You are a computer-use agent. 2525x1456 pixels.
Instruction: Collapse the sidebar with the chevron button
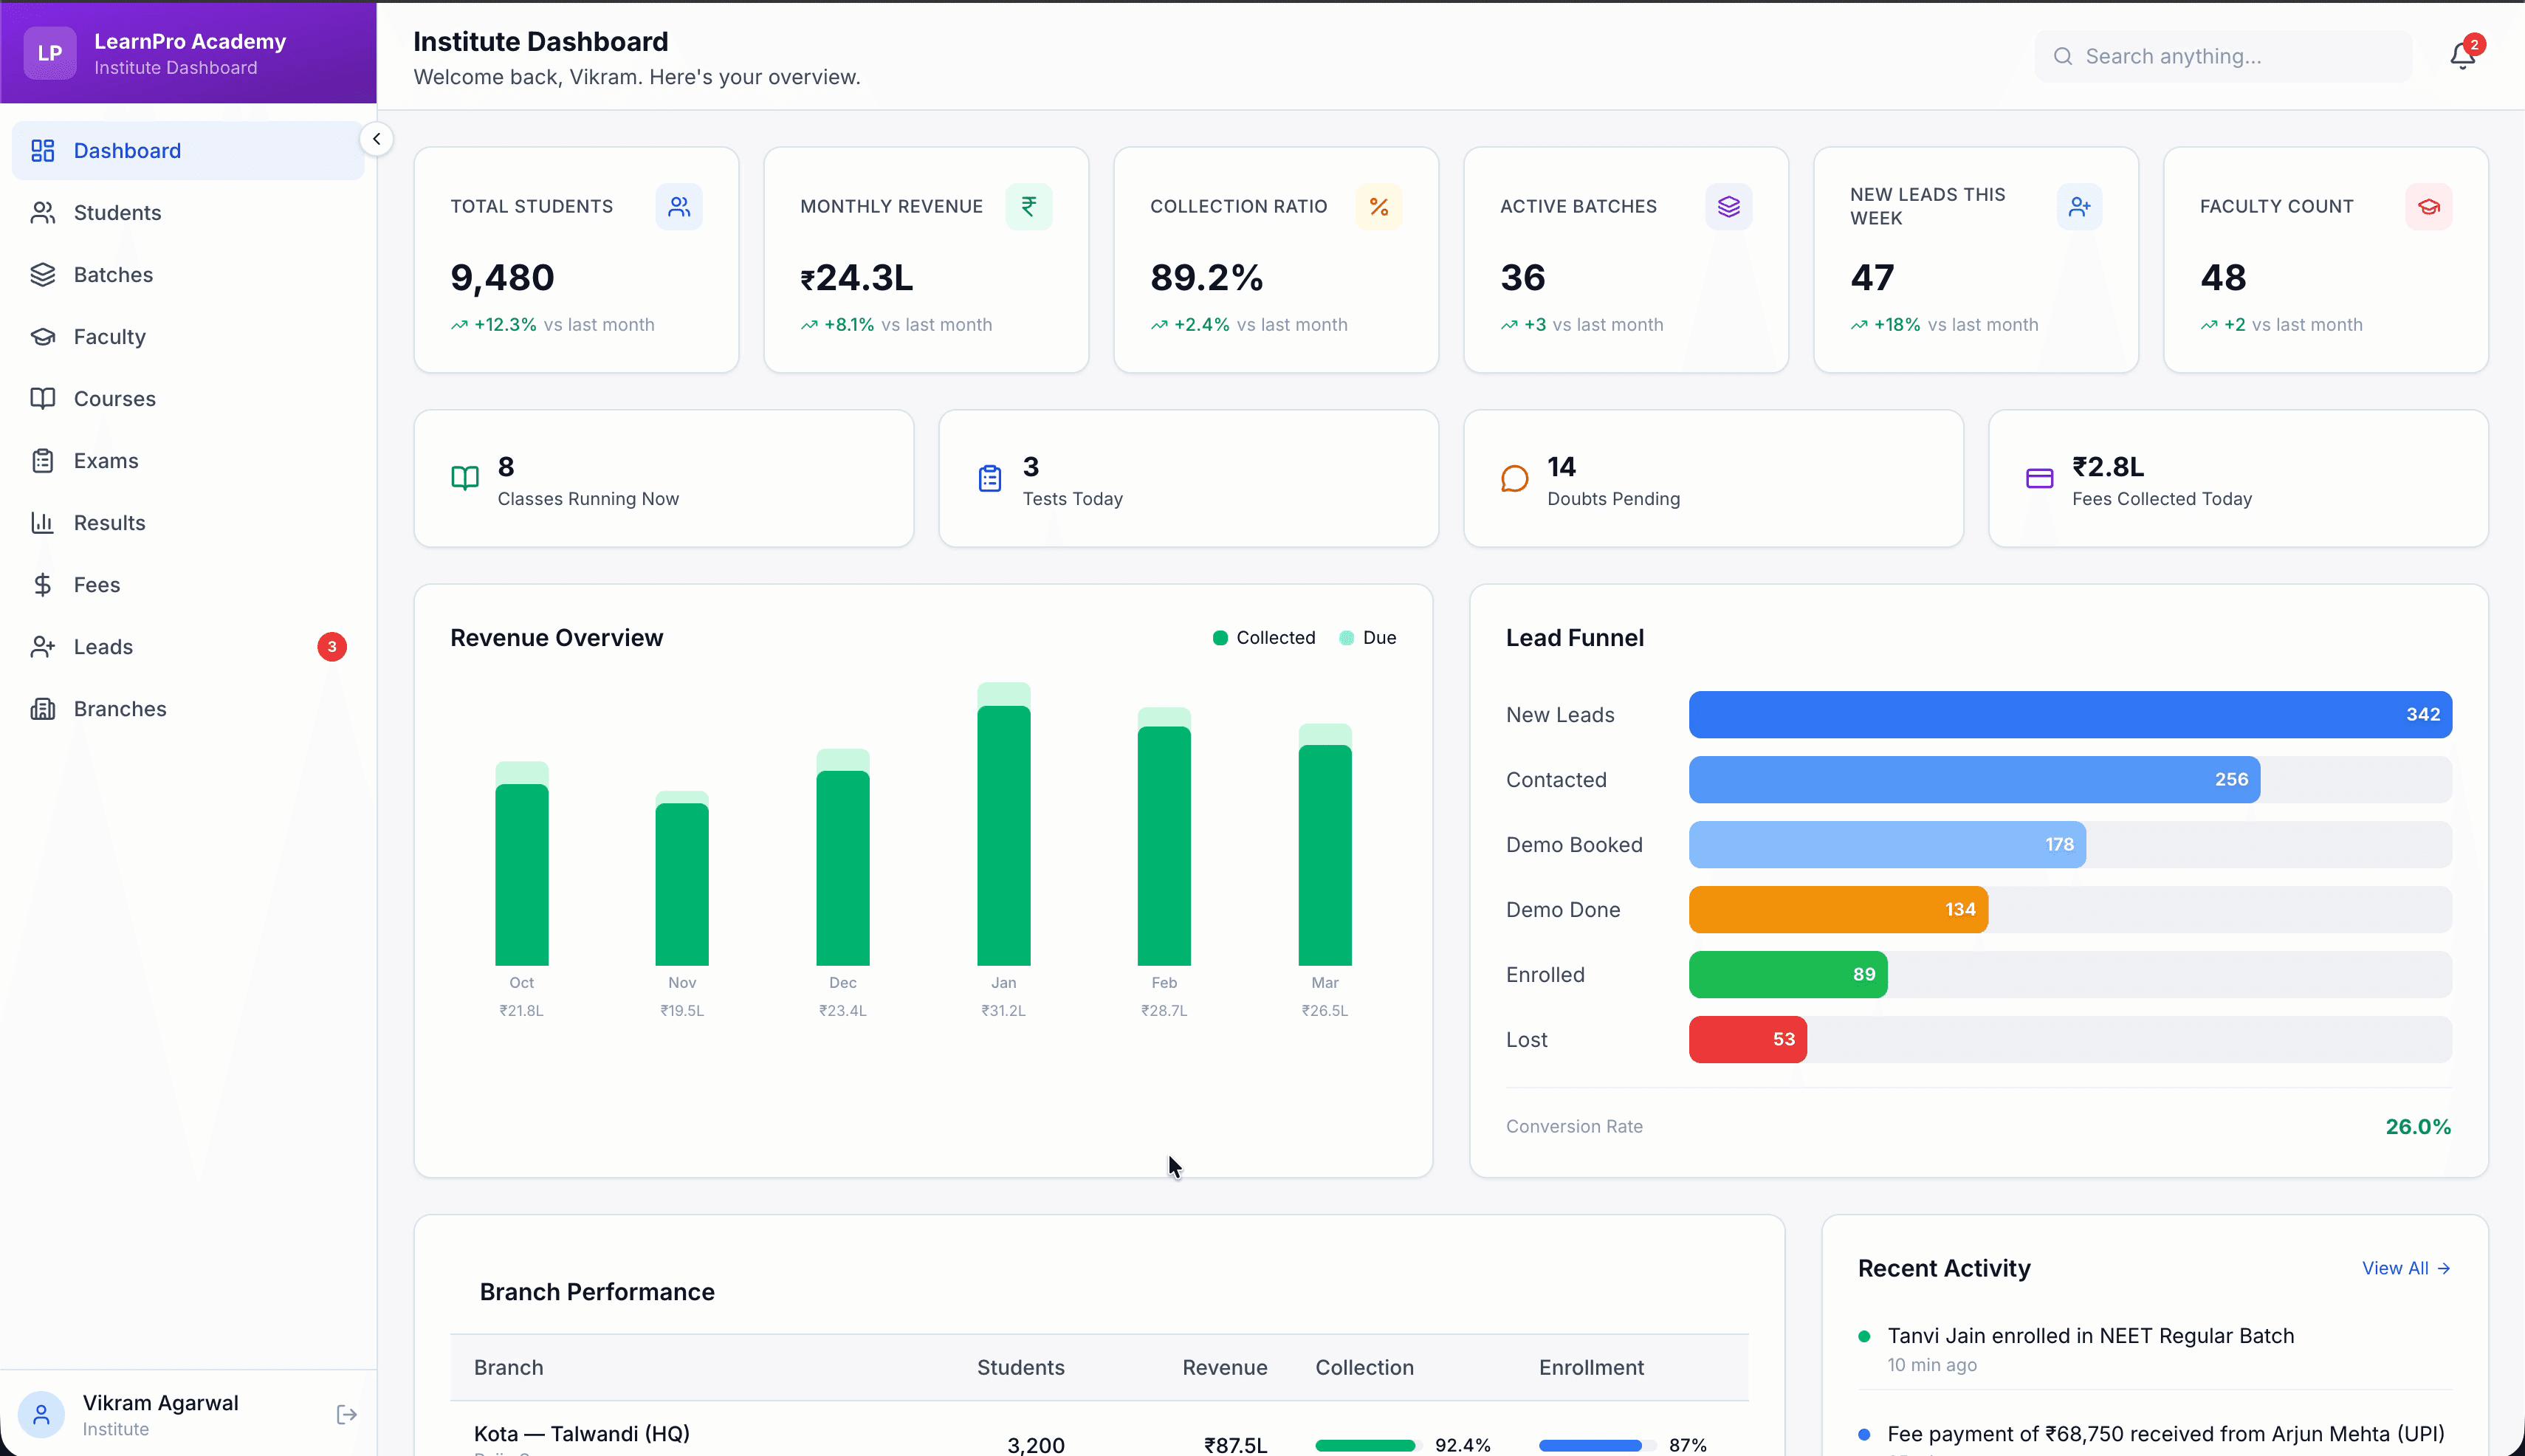(x=377, y=138)
